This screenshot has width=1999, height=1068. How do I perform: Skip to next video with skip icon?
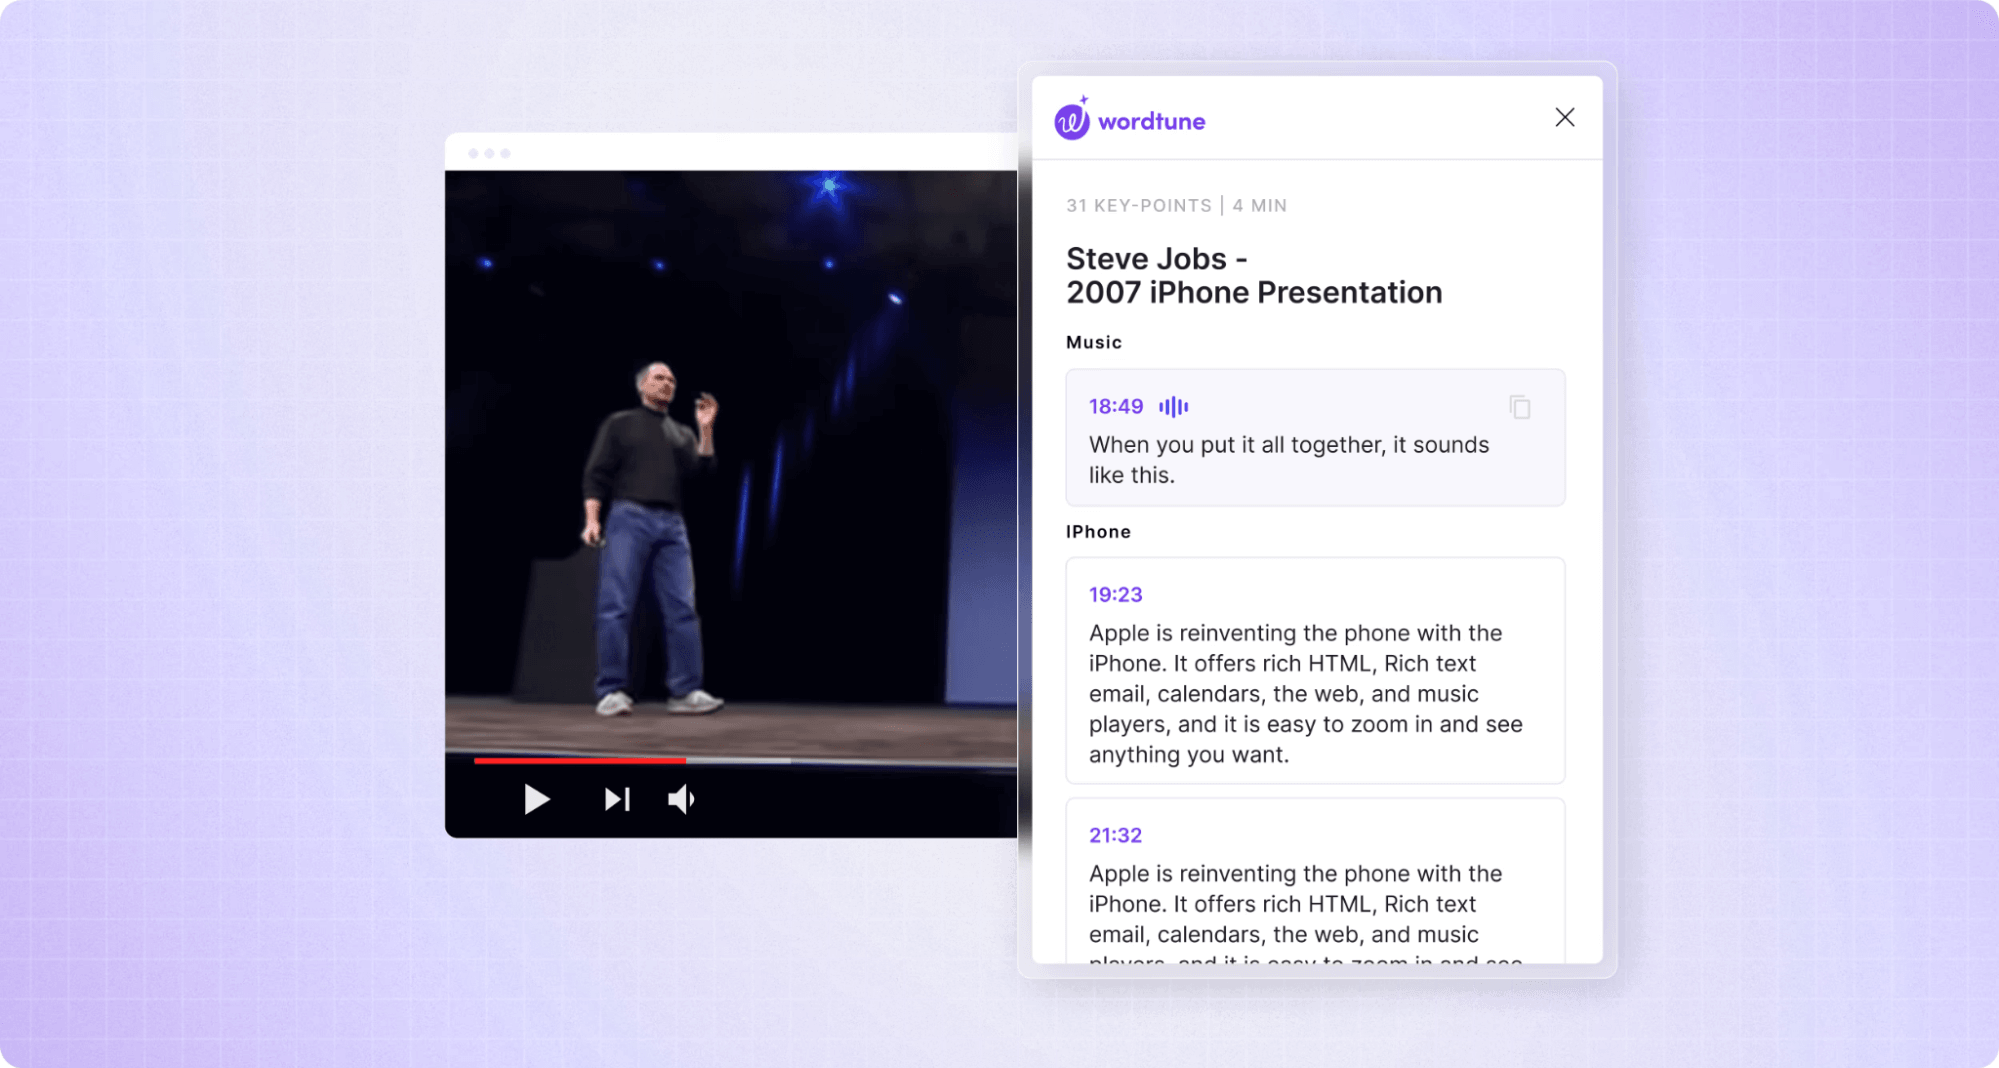(x=617, y=799)
